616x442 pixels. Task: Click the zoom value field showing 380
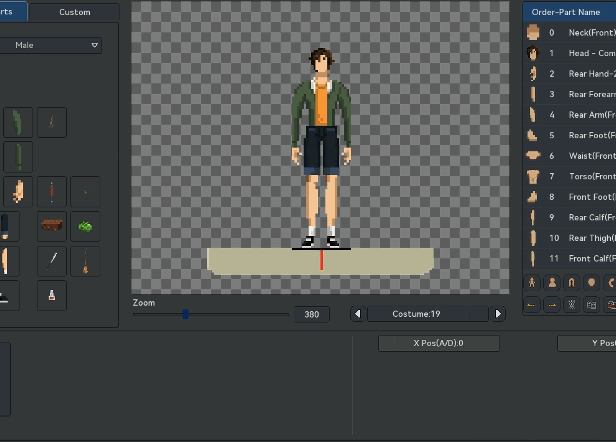coord(311,314)
